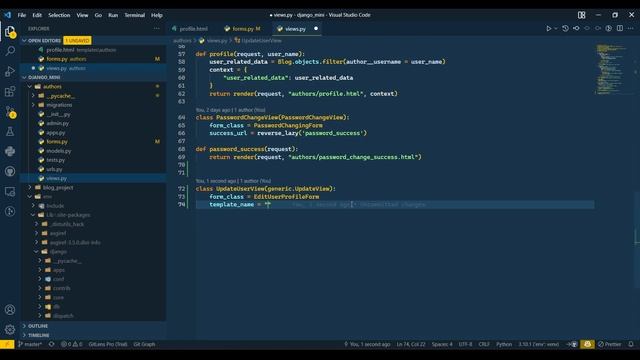The height and width of the screenshot is (360, 640).
Task: Click Ln 74, Col 22 cursor position
Action: point(411,344)
